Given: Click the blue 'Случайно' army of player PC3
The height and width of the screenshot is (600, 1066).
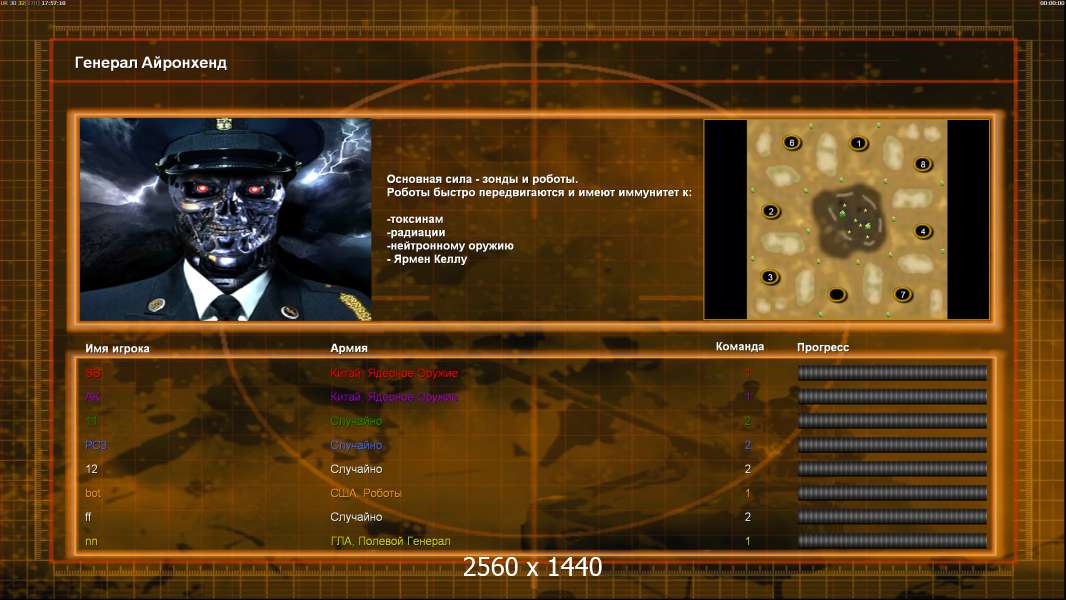Looking at the screenshot, I should point(356,444).
